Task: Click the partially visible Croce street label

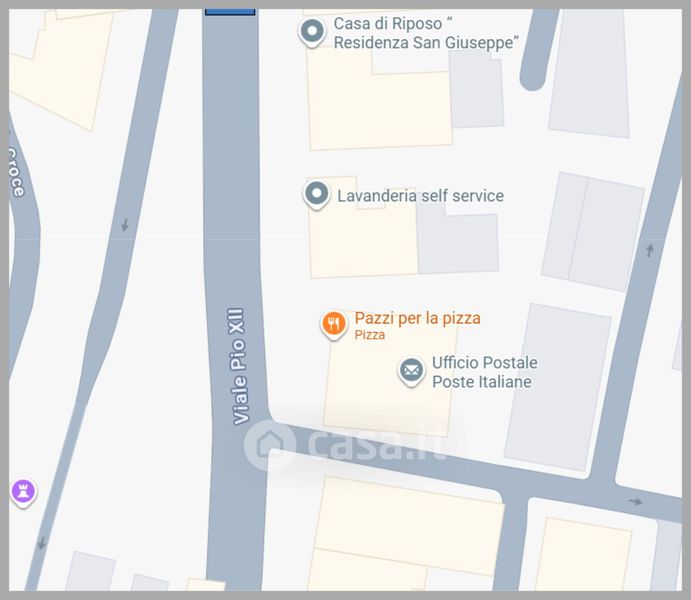Action: (16, 171)
